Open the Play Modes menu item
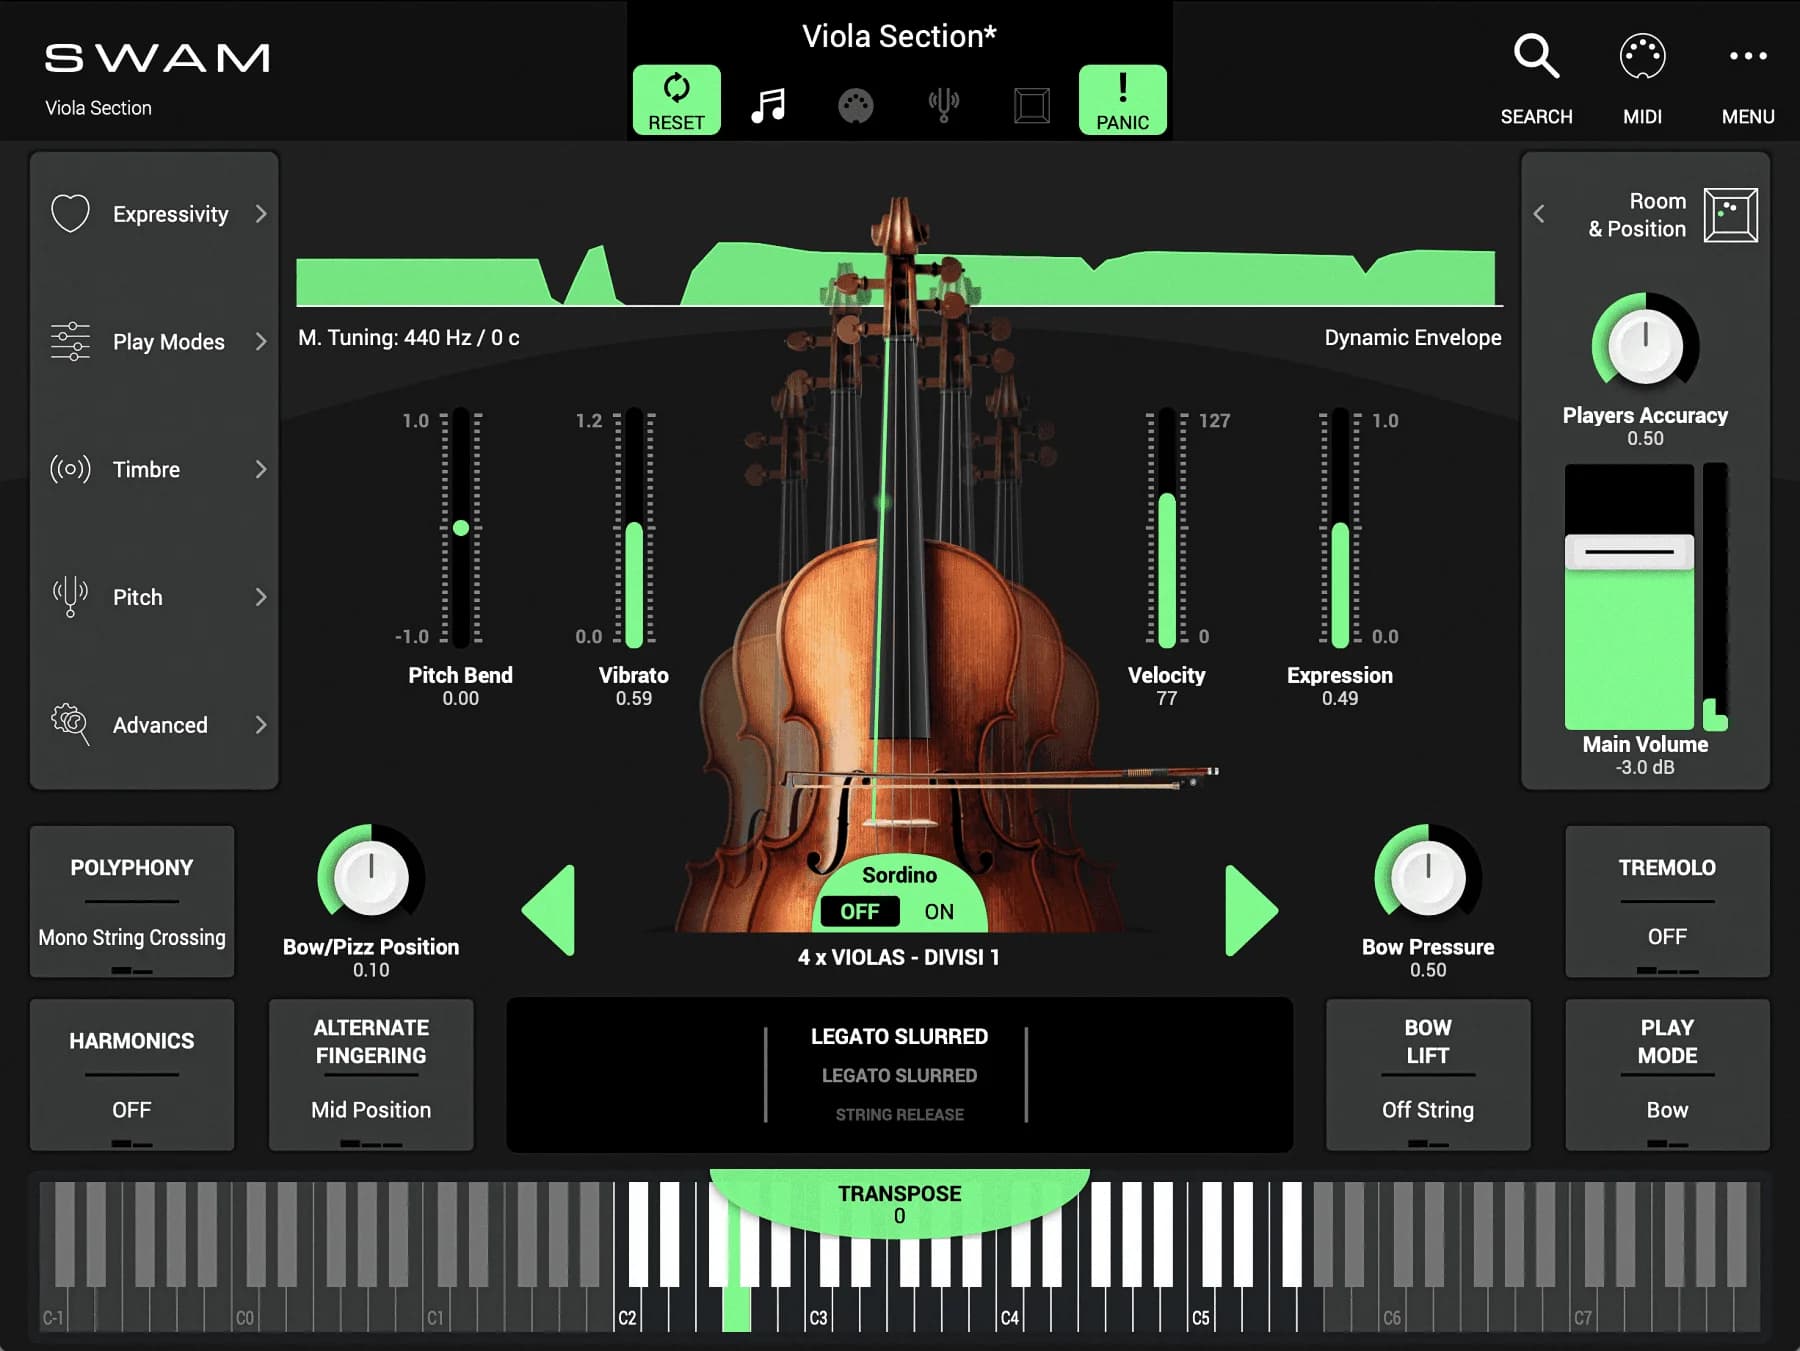 tap(155, 342)
